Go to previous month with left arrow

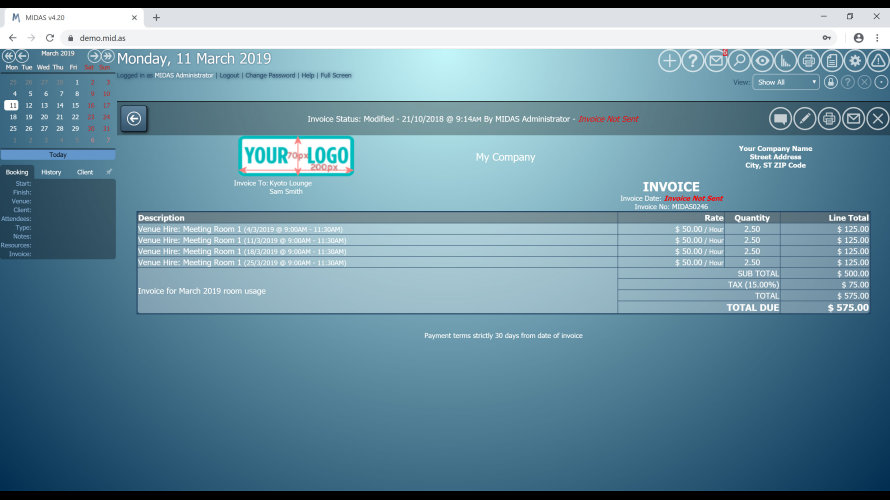pyautogui.click(x=23, y=56)
